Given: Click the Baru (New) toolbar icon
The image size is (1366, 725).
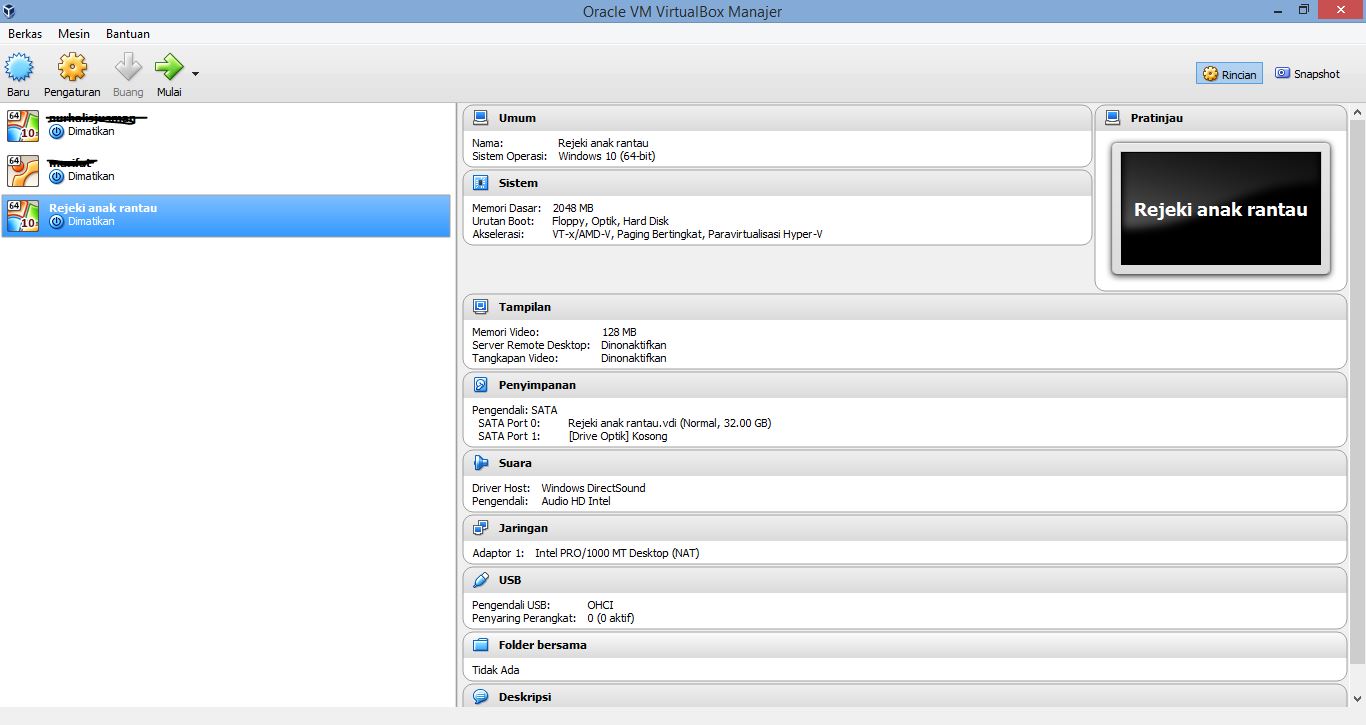Looking at the screenshot, I should pyautogui.click(x=19, y=67).
